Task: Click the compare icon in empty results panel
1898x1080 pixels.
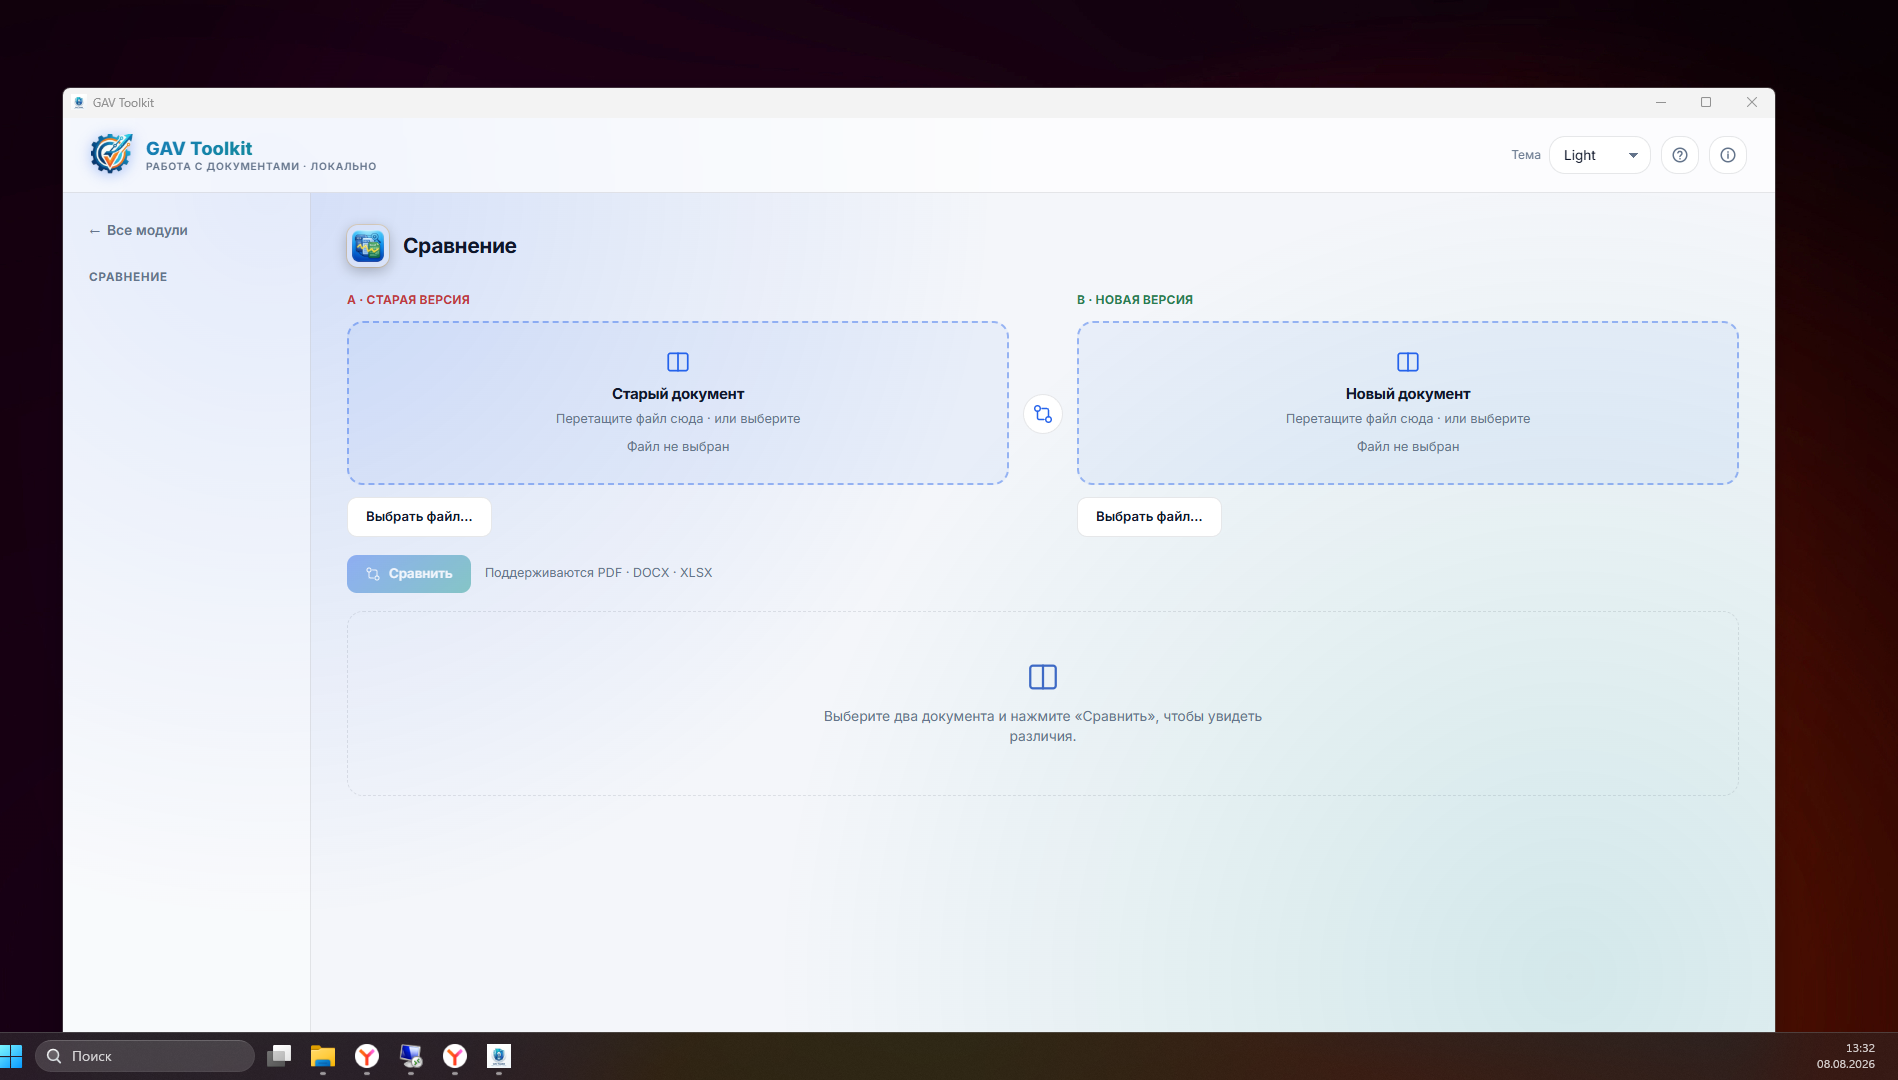Action: (x=1043, y=677)
